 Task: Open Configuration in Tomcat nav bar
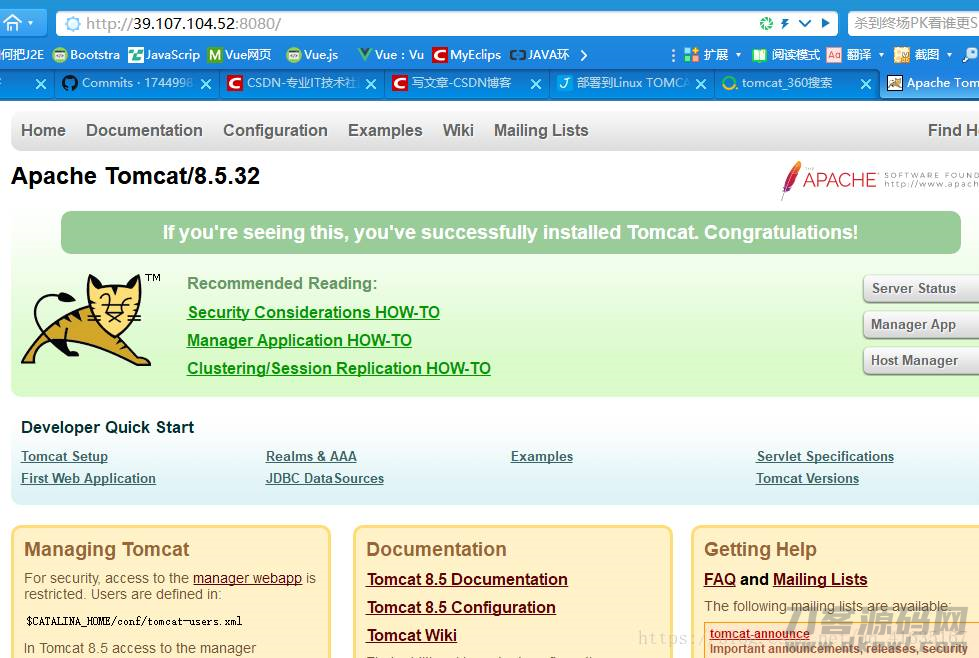tap(275, 130)
